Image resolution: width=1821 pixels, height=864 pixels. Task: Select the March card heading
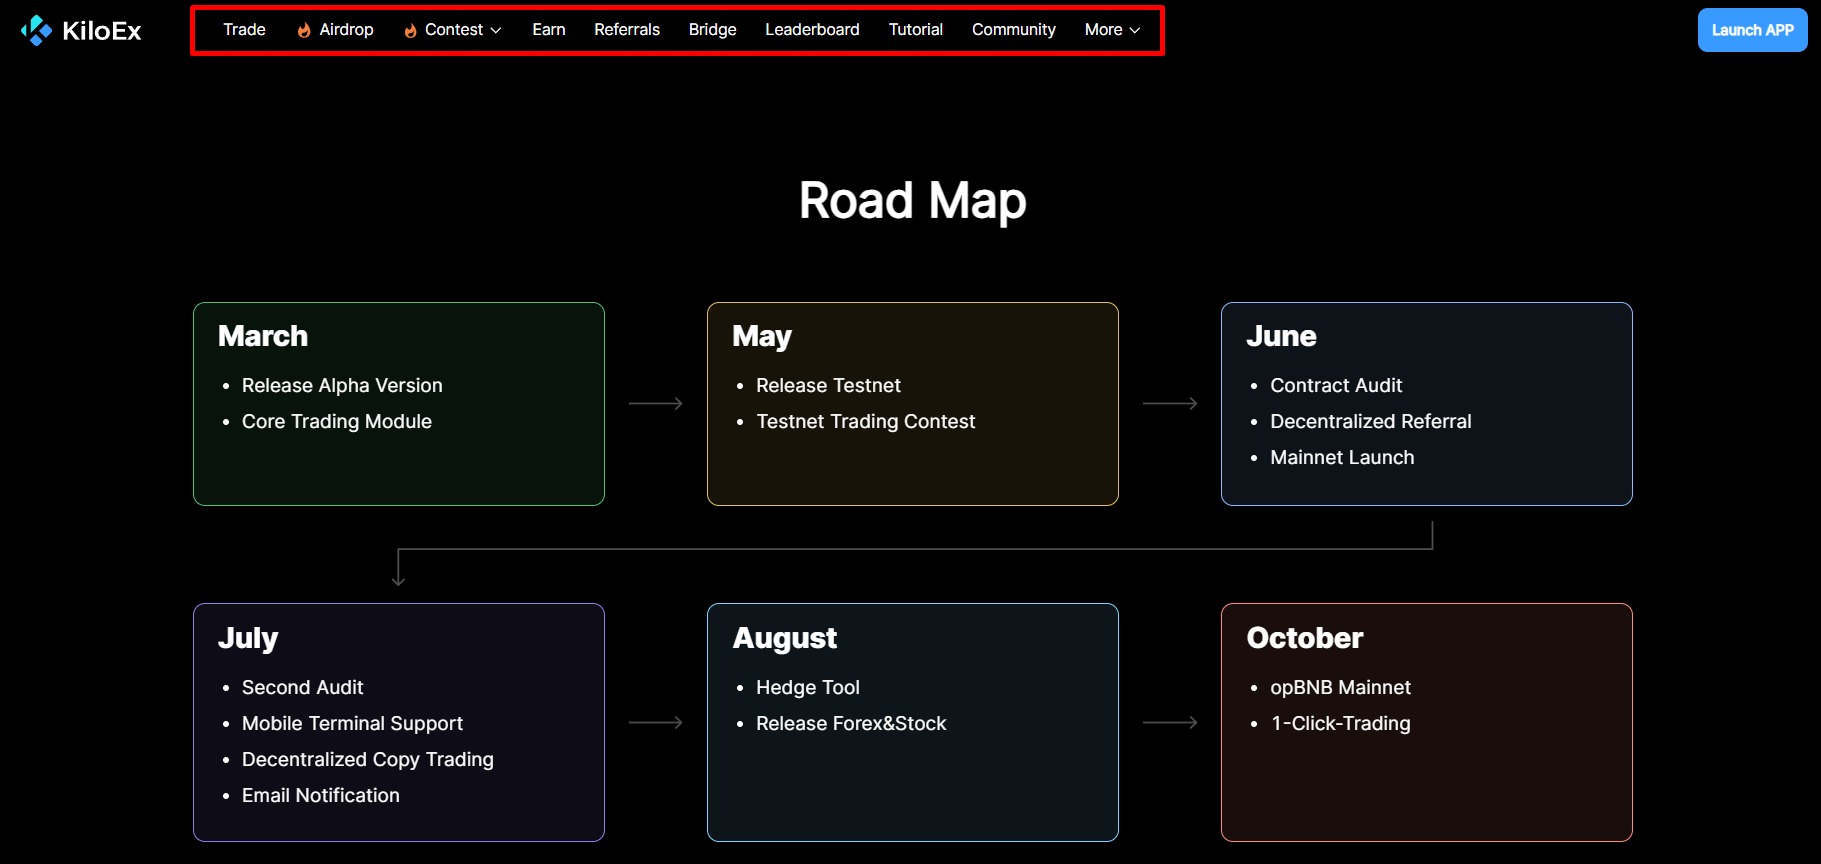click(263, 336)
